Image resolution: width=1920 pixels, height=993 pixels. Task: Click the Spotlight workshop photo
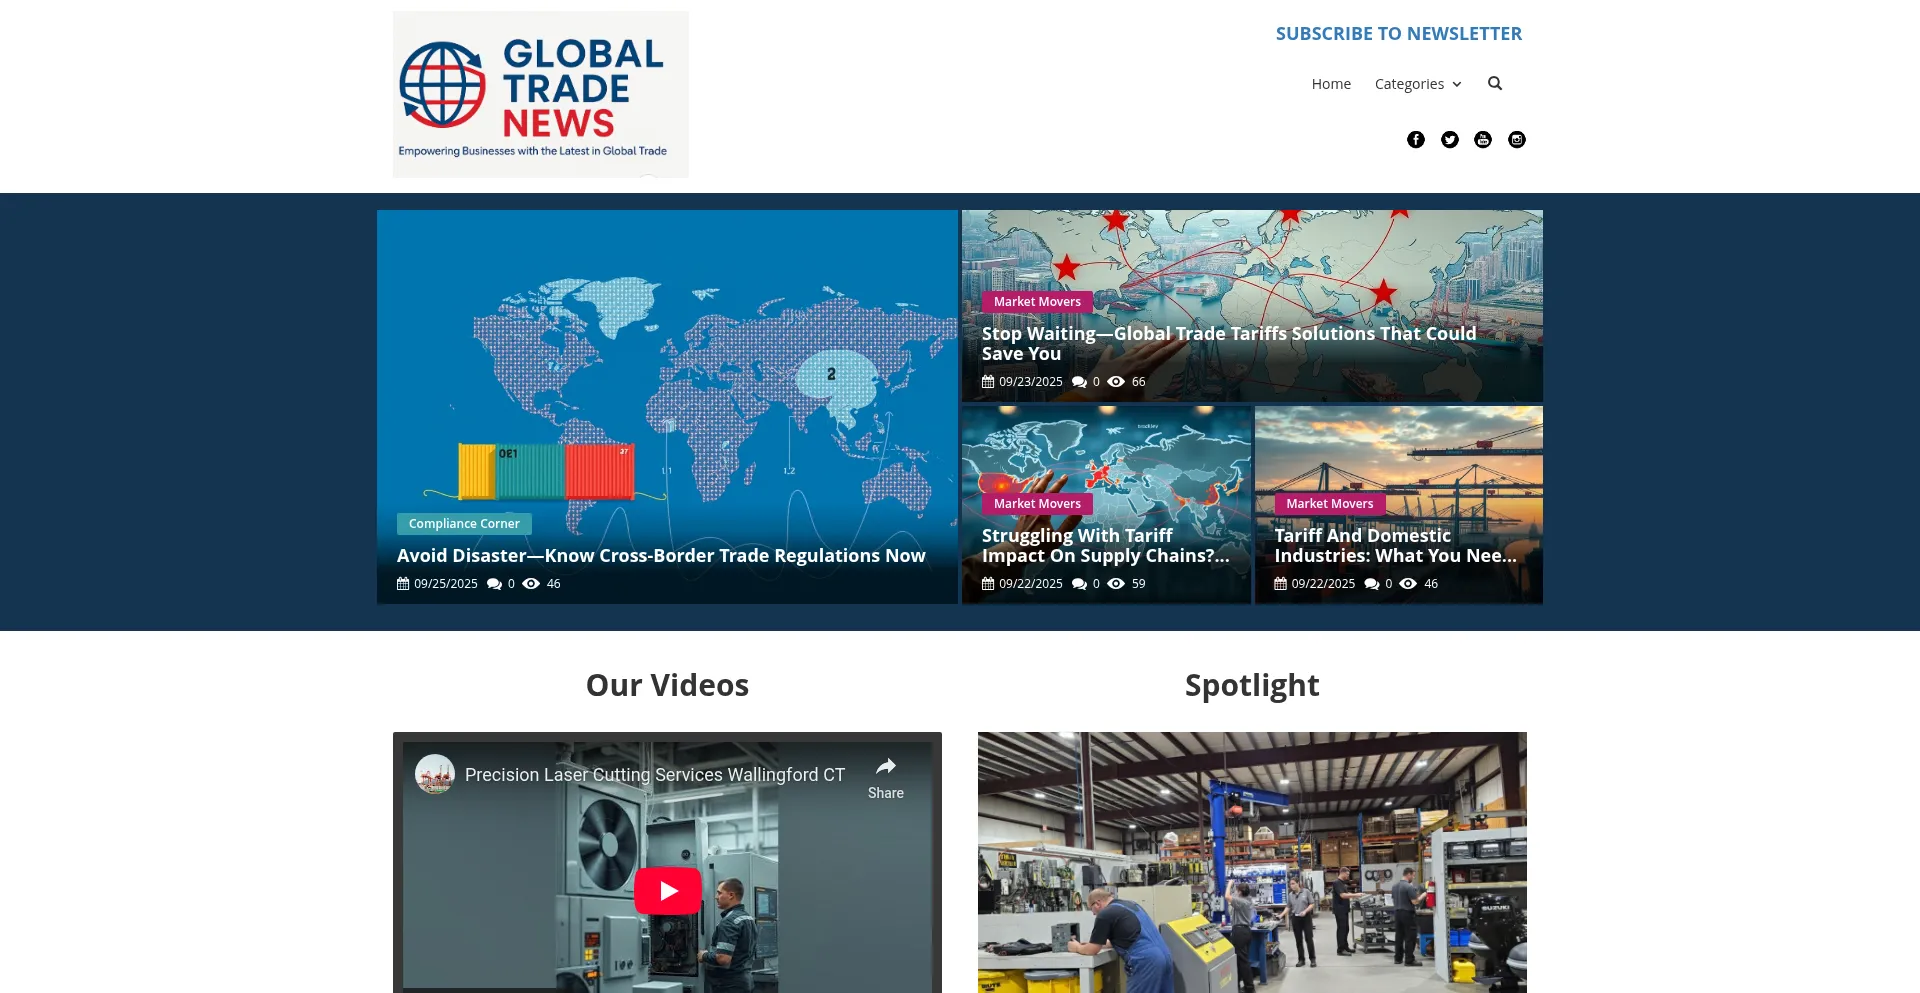(1252, 862)
